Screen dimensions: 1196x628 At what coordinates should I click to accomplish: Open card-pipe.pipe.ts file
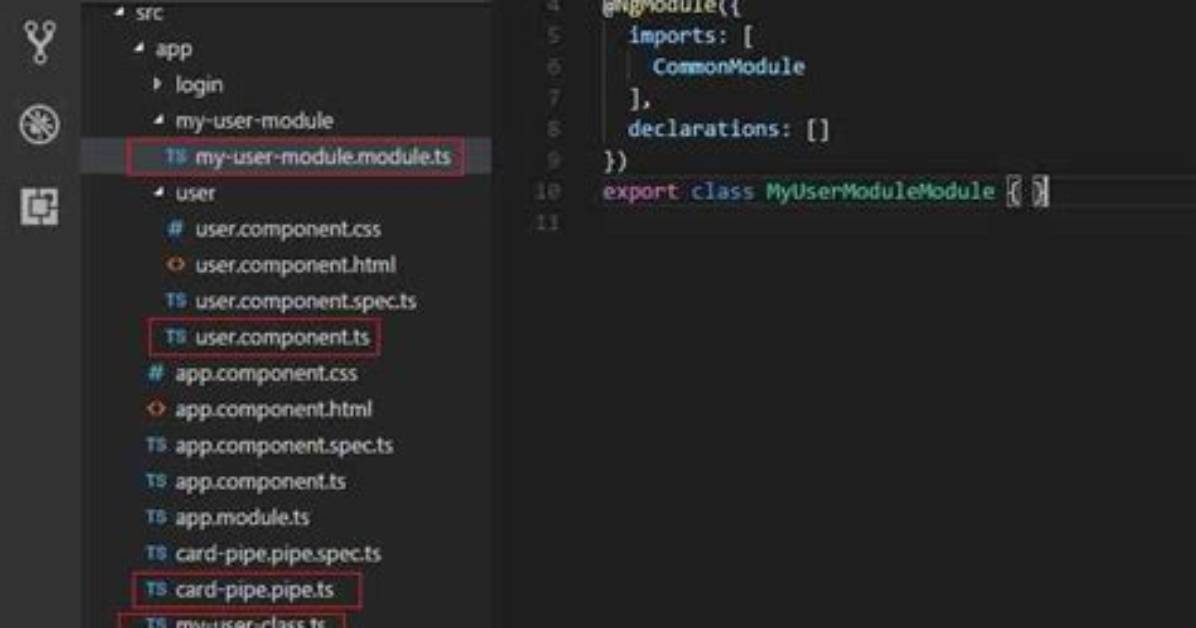[x=254, y=590]
